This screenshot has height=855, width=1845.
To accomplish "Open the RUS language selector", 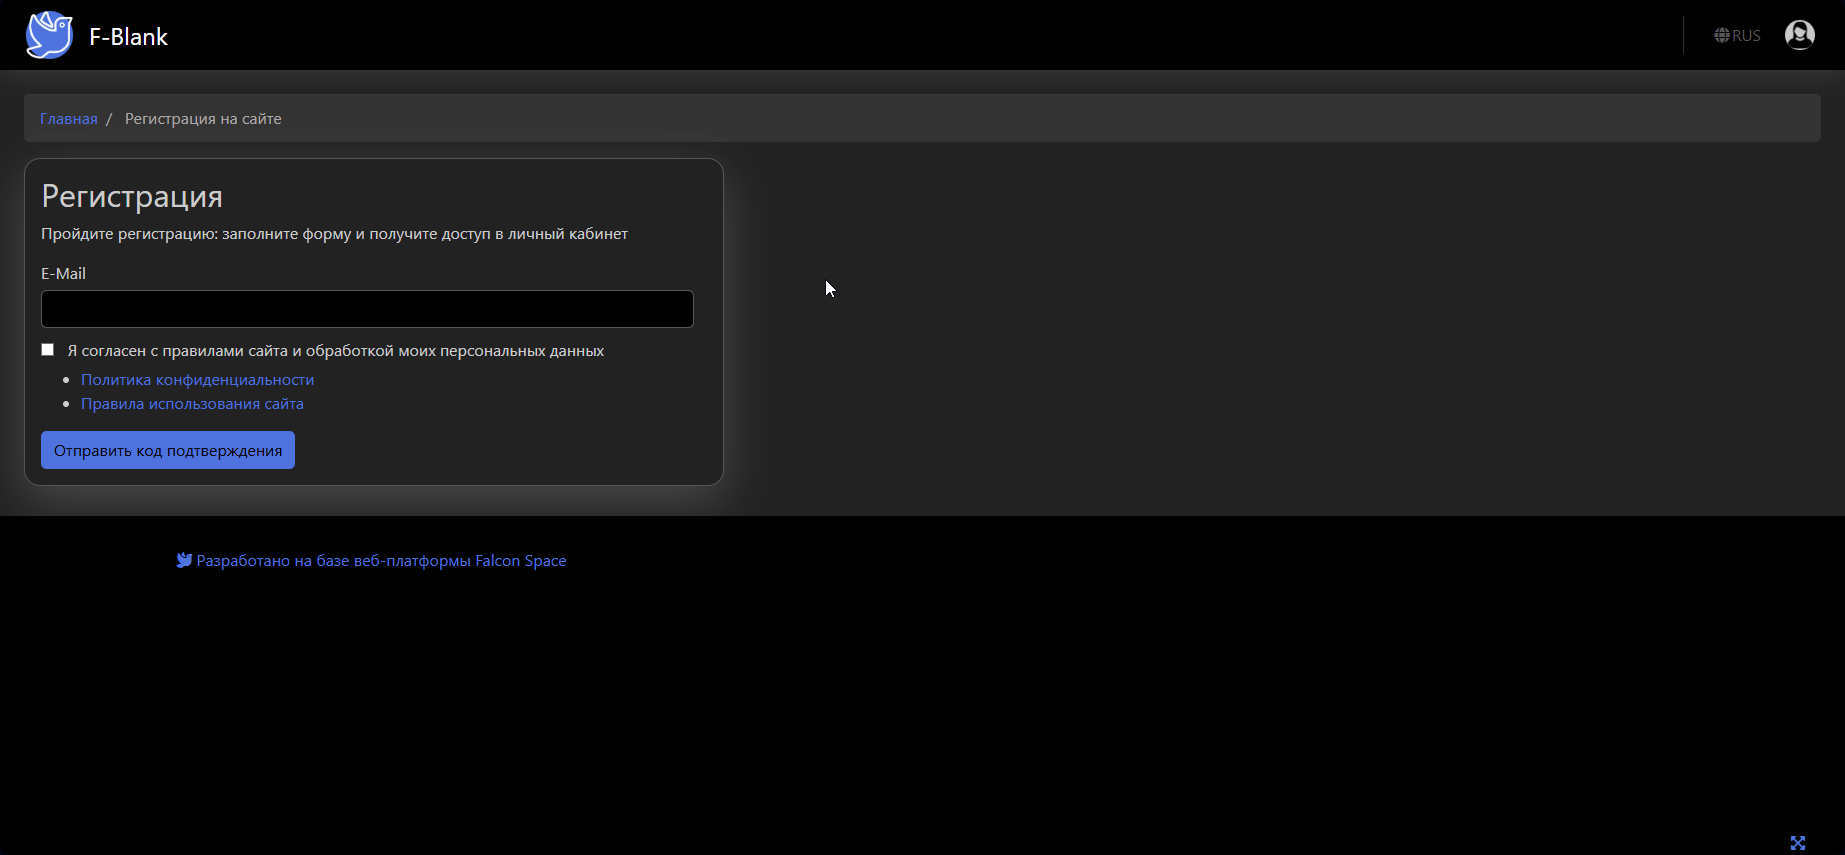I will (x=1746, y=35).
